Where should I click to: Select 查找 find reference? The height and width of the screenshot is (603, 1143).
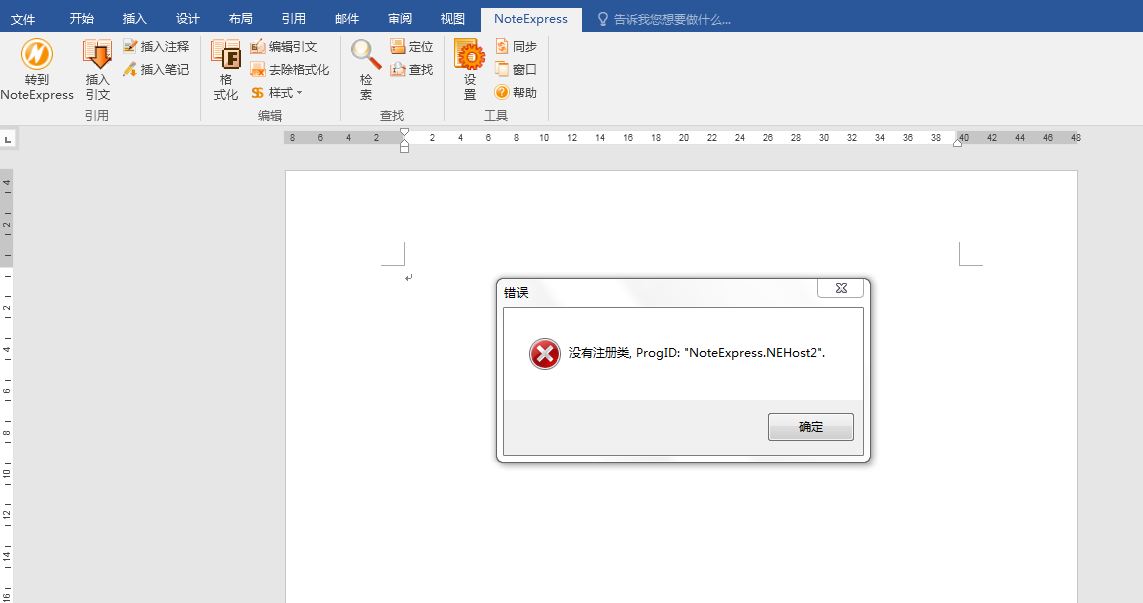pos(412,69)
